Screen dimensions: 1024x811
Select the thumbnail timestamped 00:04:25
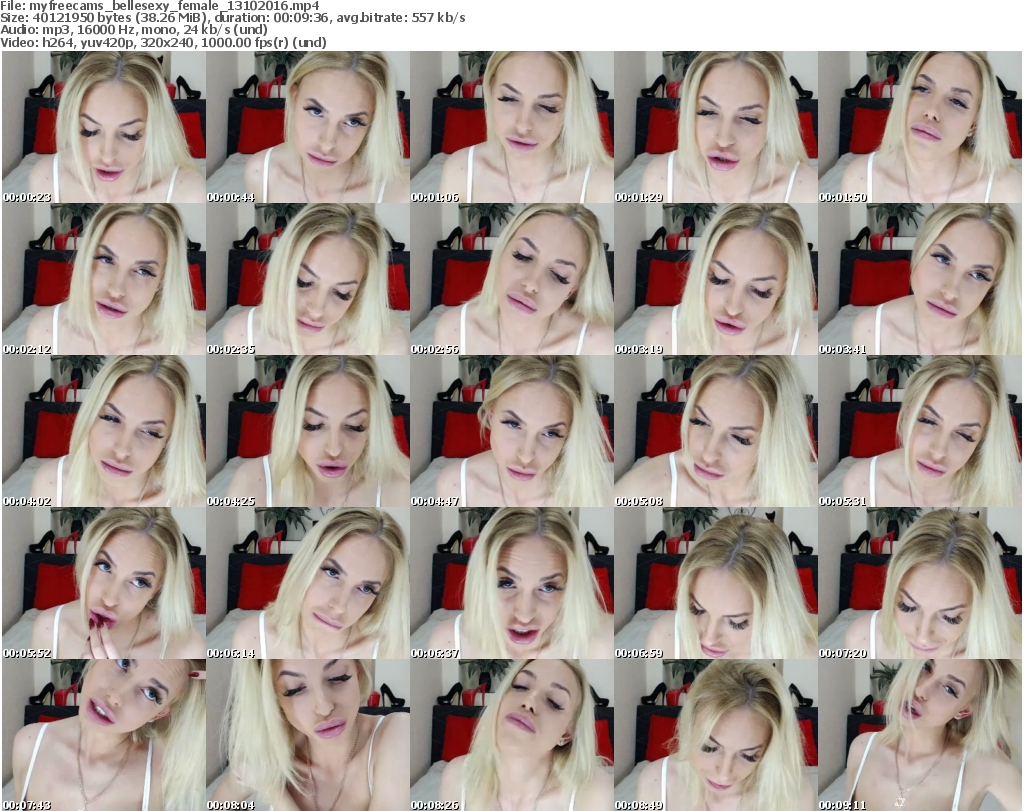pos(308,432)
